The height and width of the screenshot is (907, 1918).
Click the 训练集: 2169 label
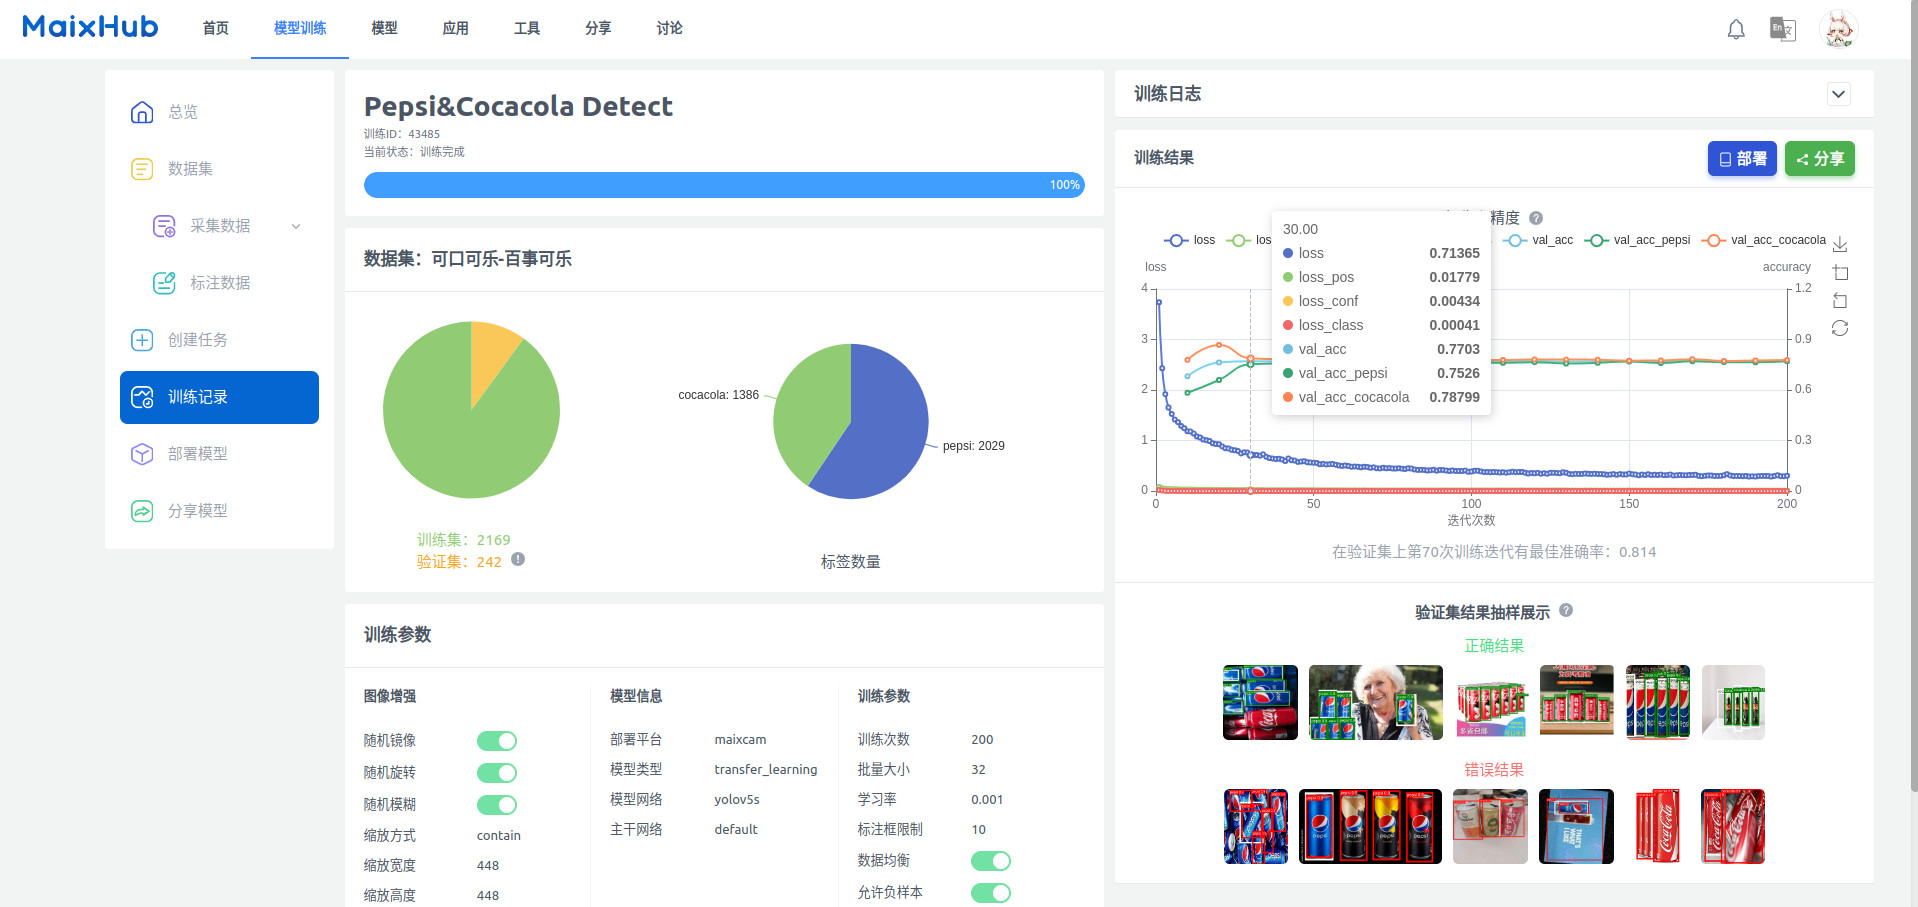pyautogui.click(x=464, y=540)
